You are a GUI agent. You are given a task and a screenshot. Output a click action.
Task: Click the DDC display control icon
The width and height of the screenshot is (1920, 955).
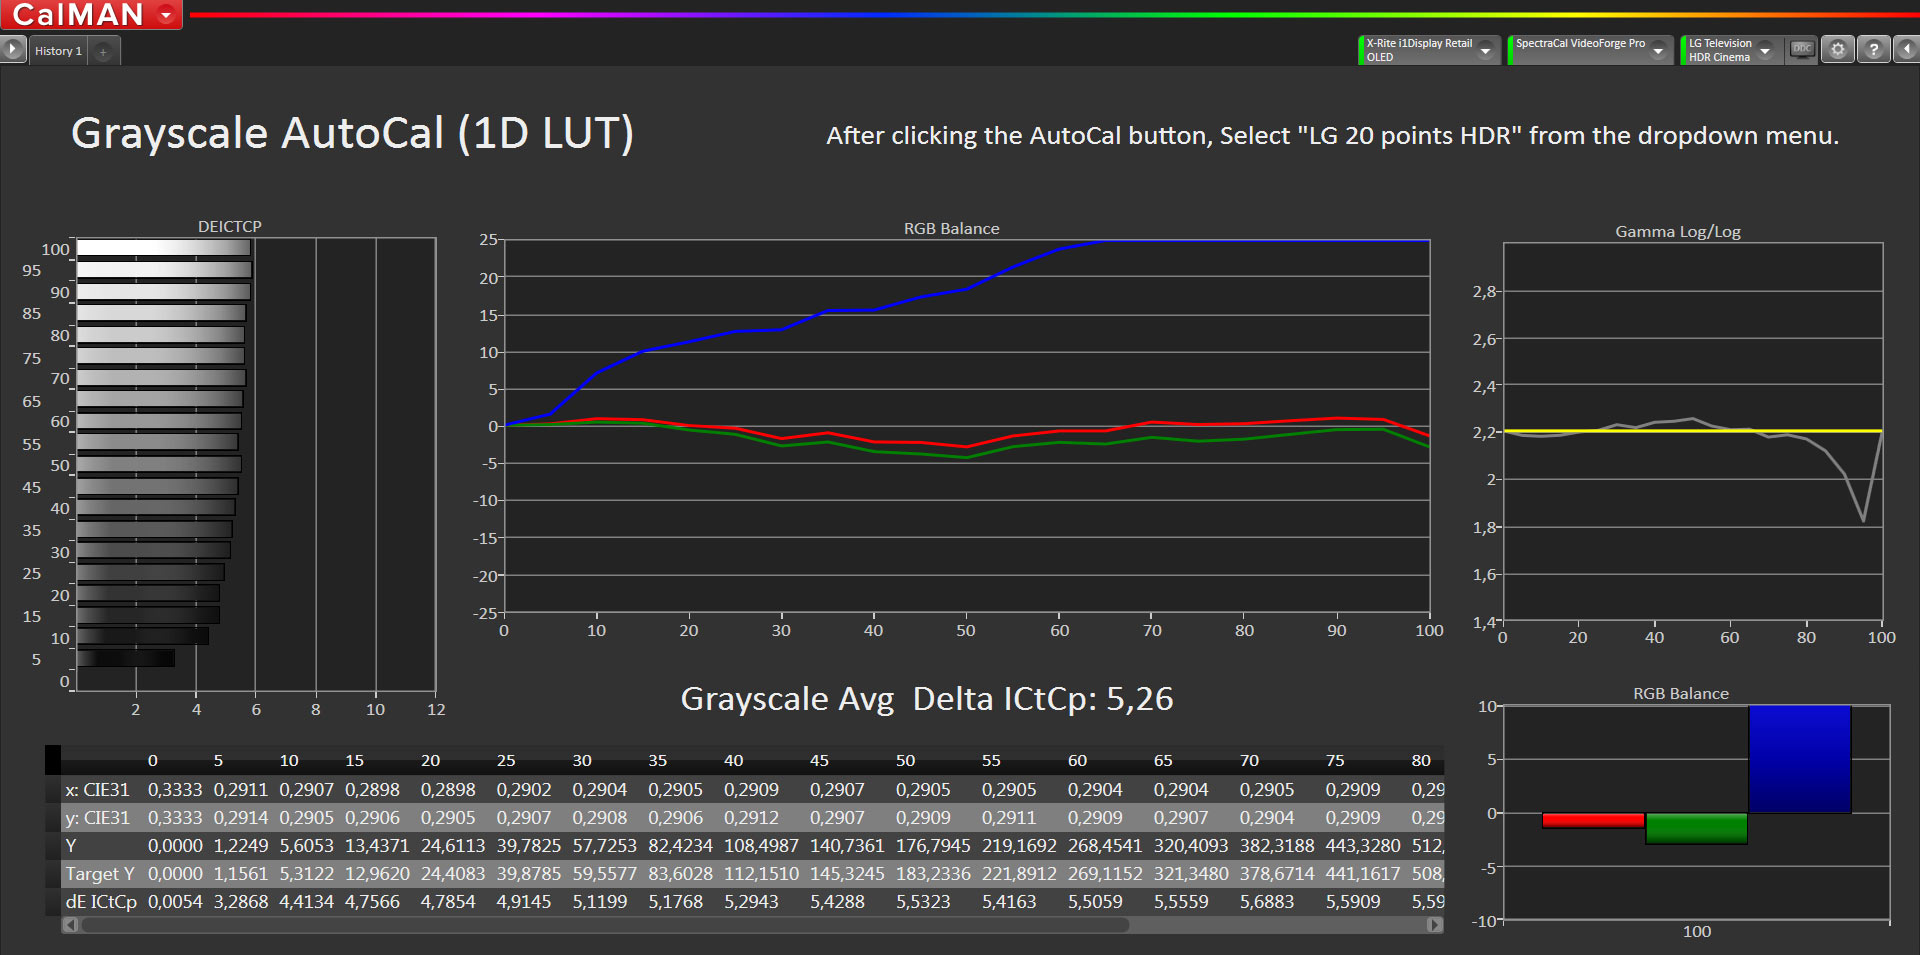(x=1802, y=49)
